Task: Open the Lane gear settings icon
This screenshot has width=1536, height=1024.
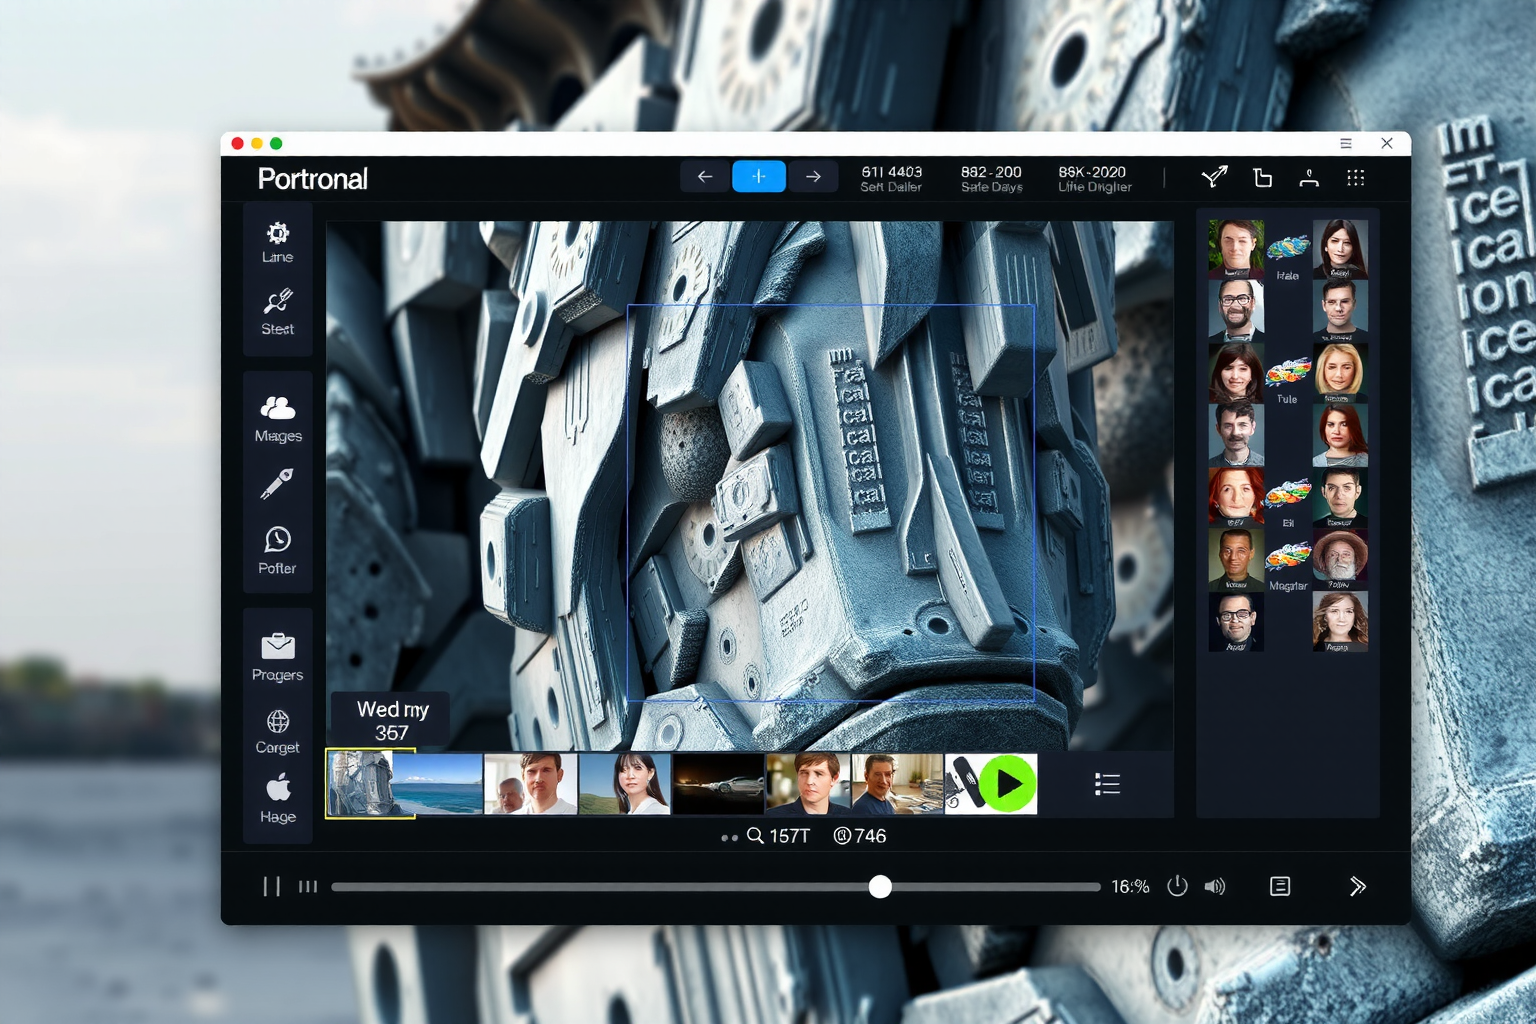Action: click(x=277, y=233)
